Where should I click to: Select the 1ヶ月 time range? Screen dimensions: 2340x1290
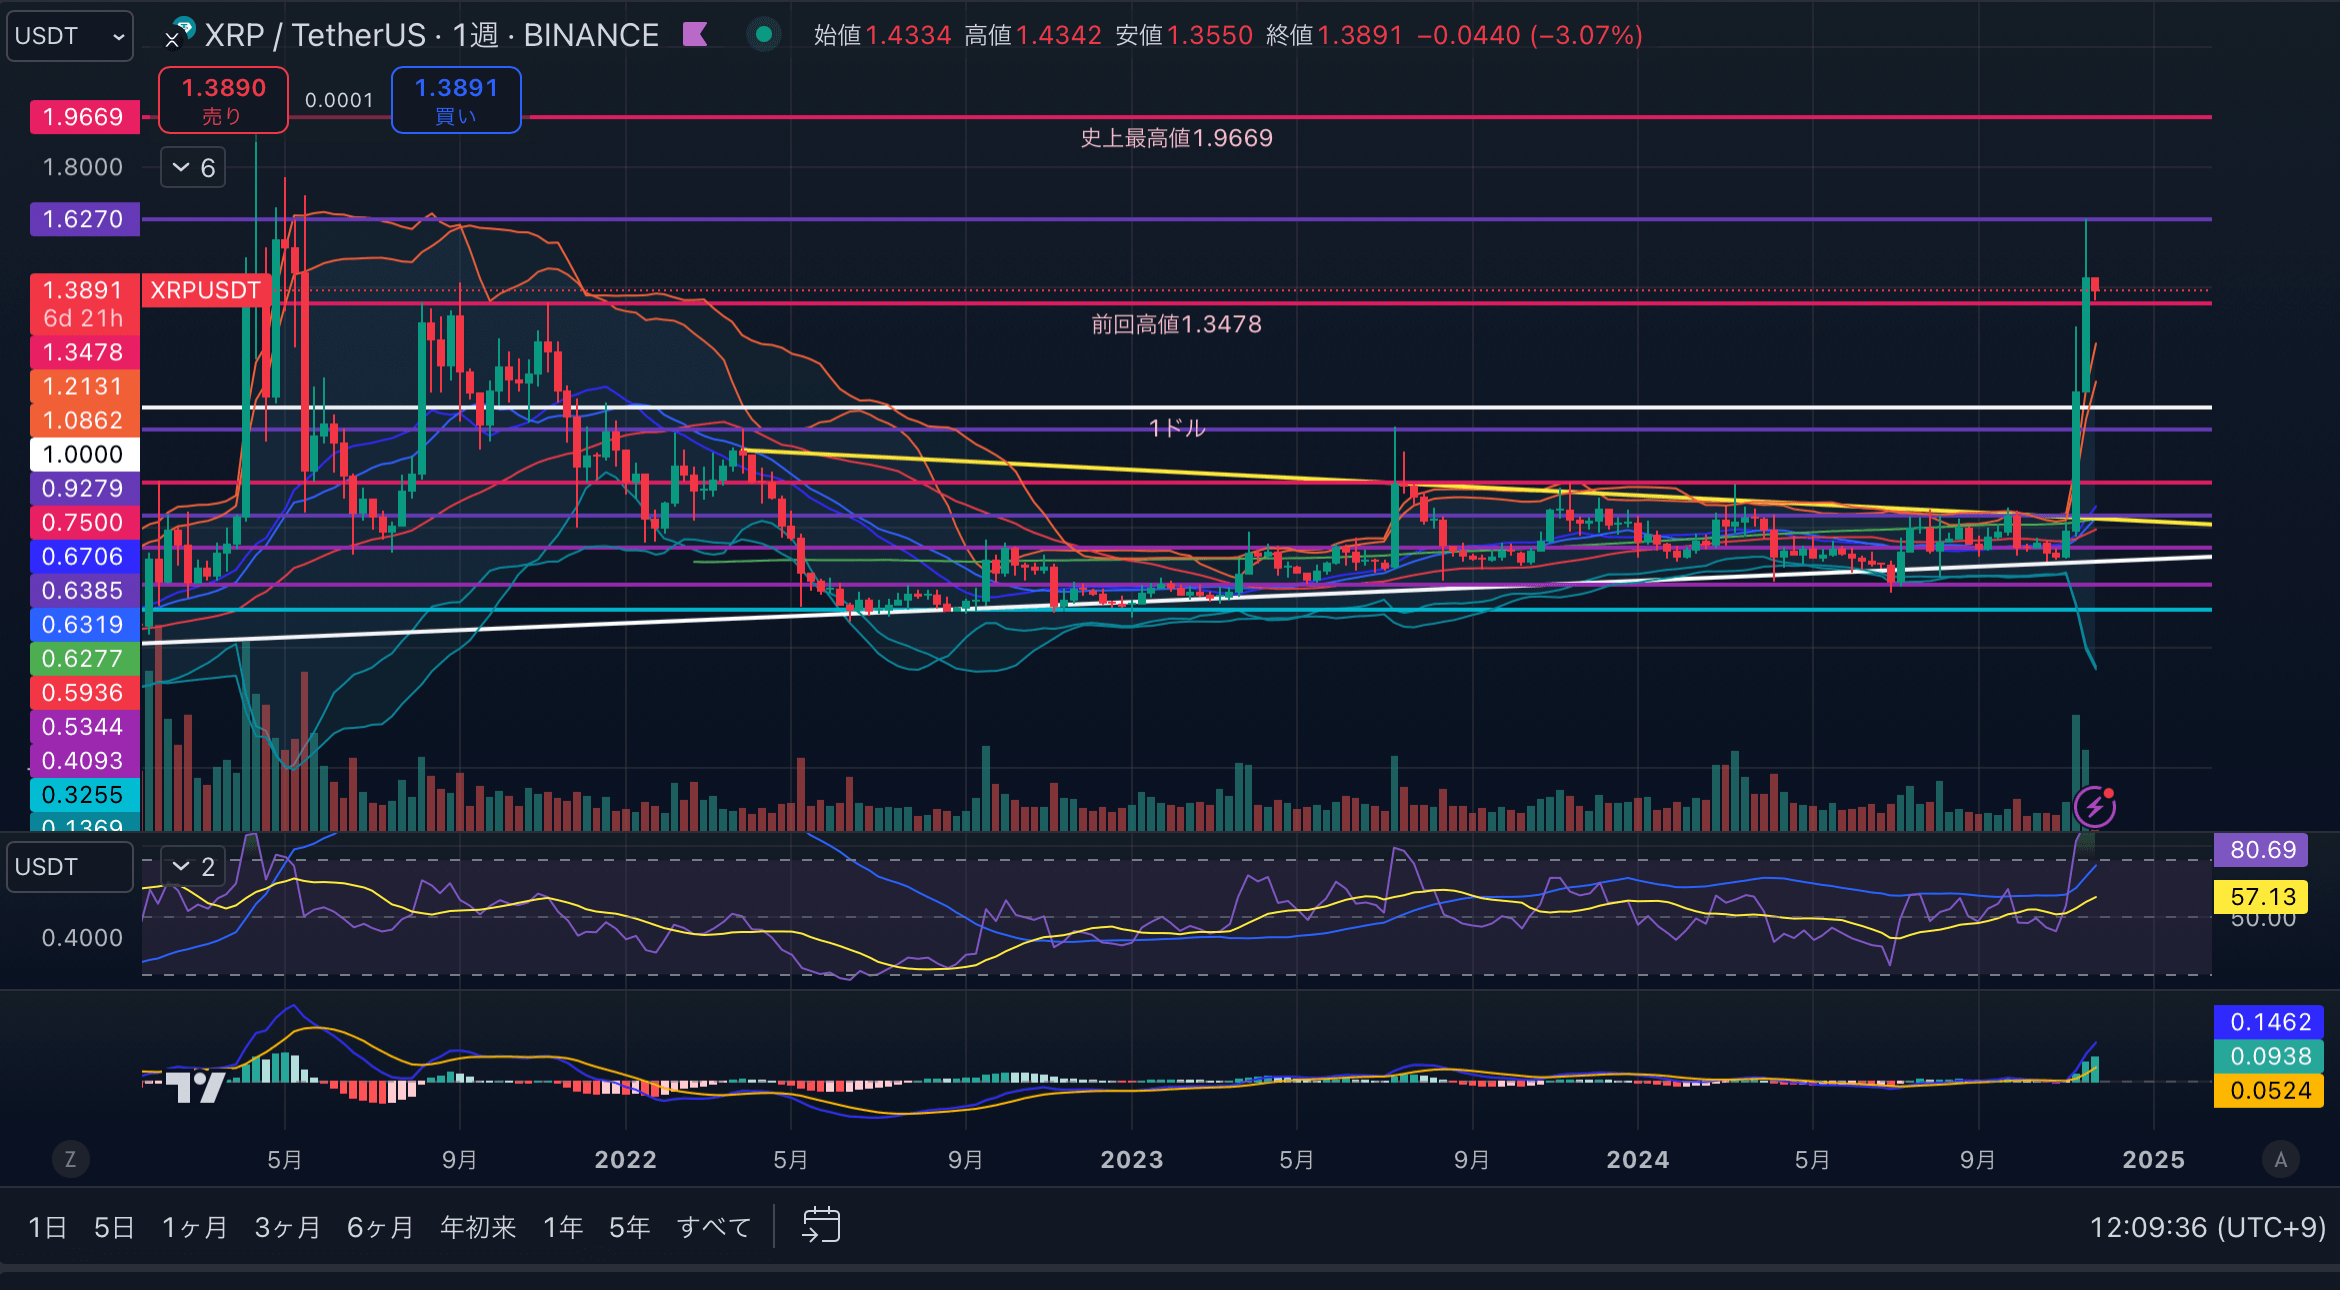tap(195, 1227)
